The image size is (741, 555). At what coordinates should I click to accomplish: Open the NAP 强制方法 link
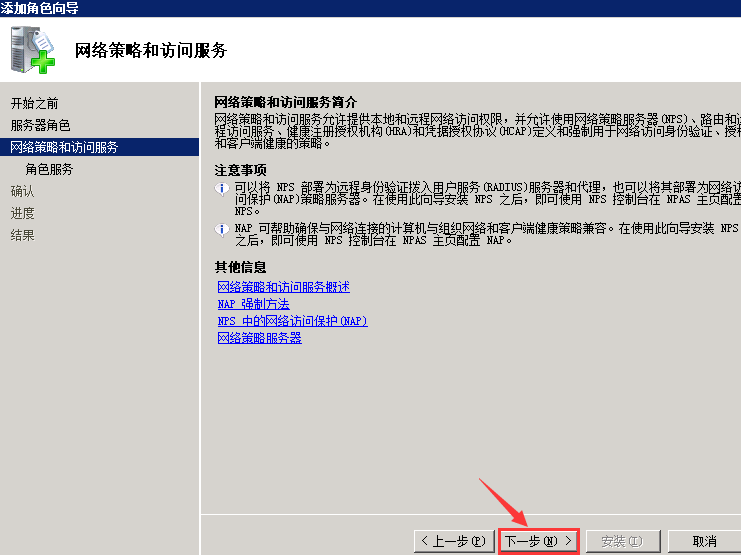(x=253, y=304)
